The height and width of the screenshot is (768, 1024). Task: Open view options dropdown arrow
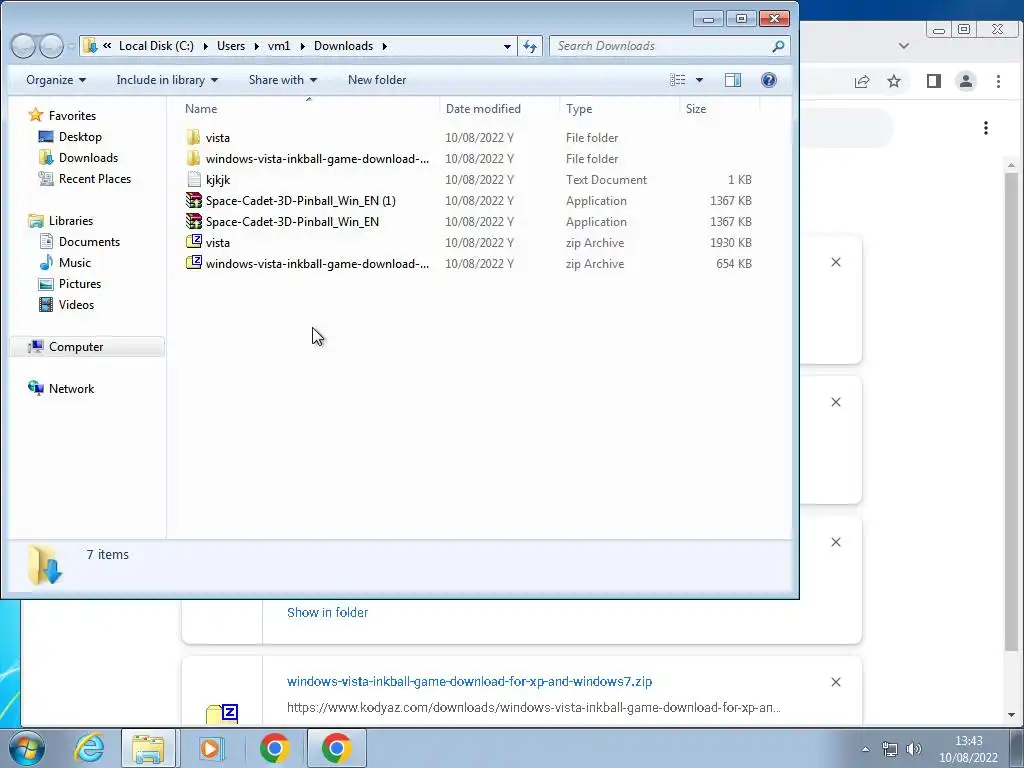click(x=699, y=80)
